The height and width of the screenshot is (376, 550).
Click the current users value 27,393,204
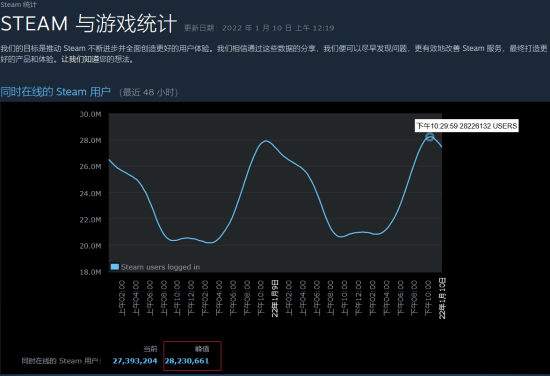pyautogui.click(x=135, y=361)
